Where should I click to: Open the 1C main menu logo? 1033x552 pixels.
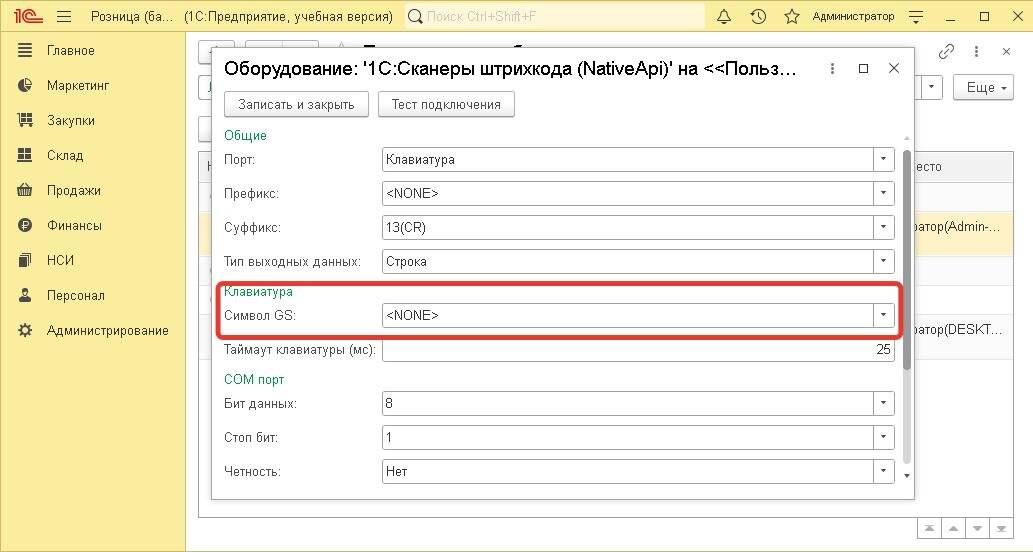click(x=28, y=16)
